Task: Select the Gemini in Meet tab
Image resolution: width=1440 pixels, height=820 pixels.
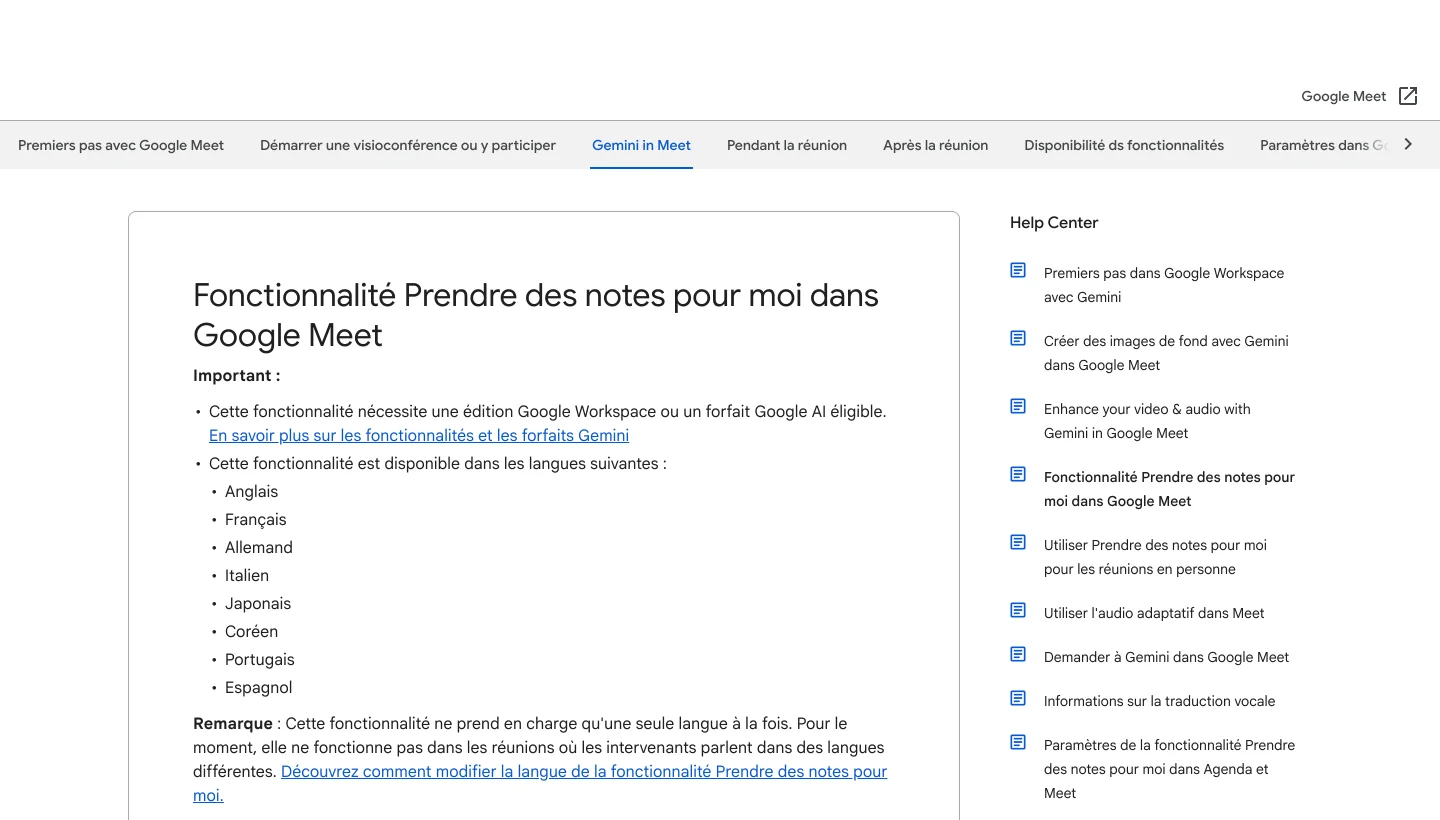Action: (x=641, y=145)
